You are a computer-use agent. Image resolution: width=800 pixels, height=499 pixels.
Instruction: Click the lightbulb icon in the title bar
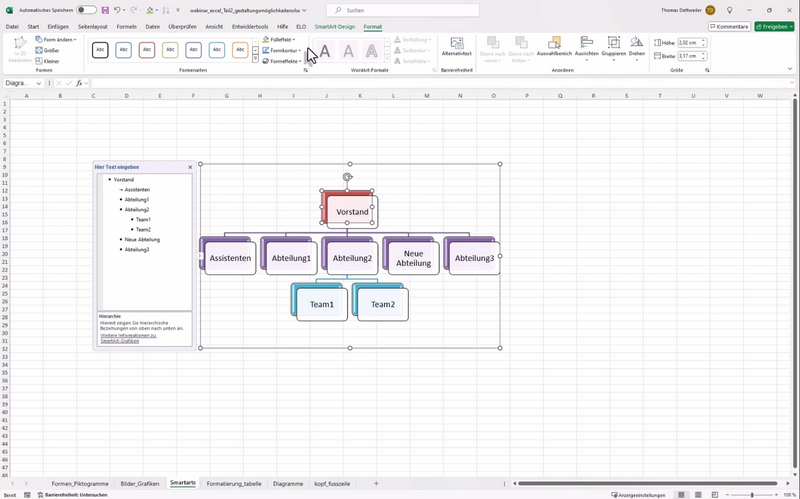click(x=729, y=10)
